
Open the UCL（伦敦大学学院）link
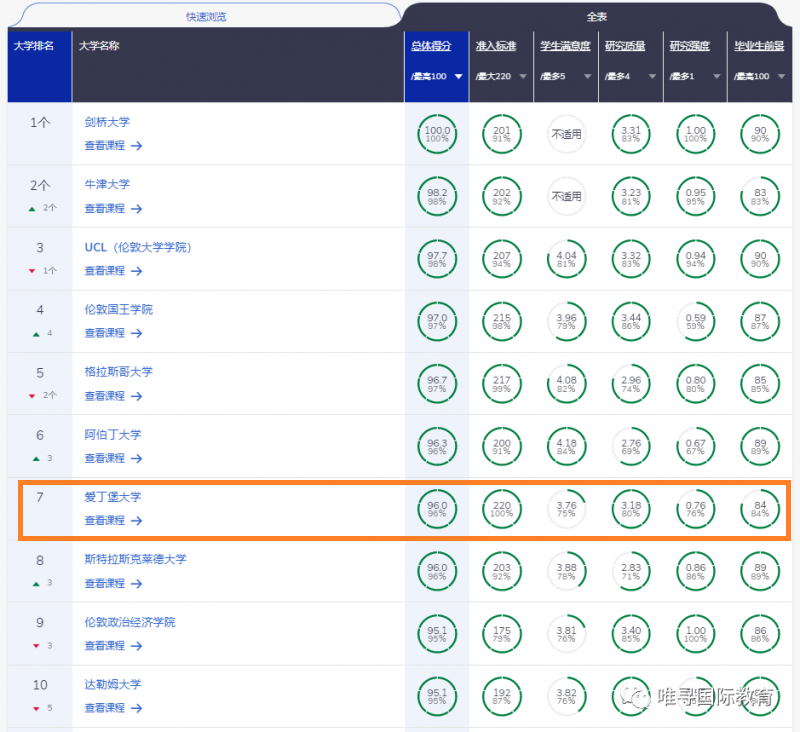tap(138, 247)
